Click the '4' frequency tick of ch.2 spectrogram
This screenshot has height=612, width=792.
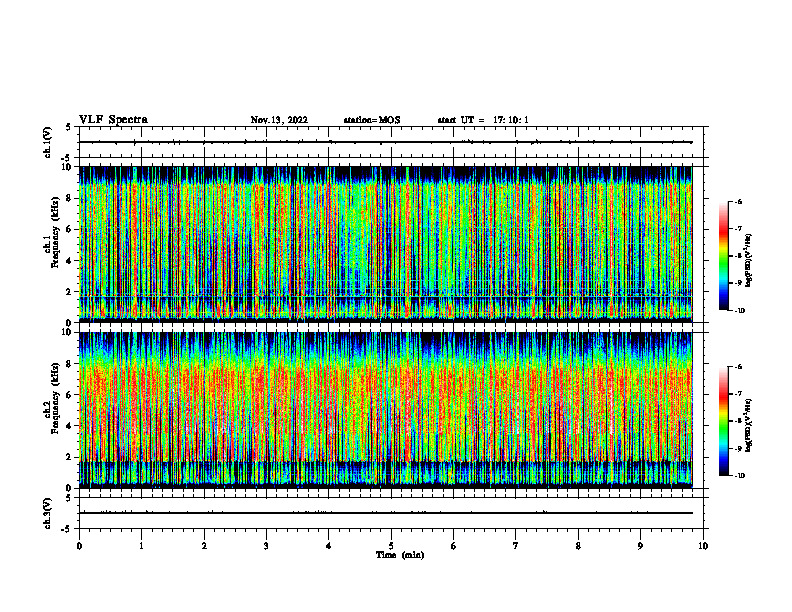click(70, 426)
